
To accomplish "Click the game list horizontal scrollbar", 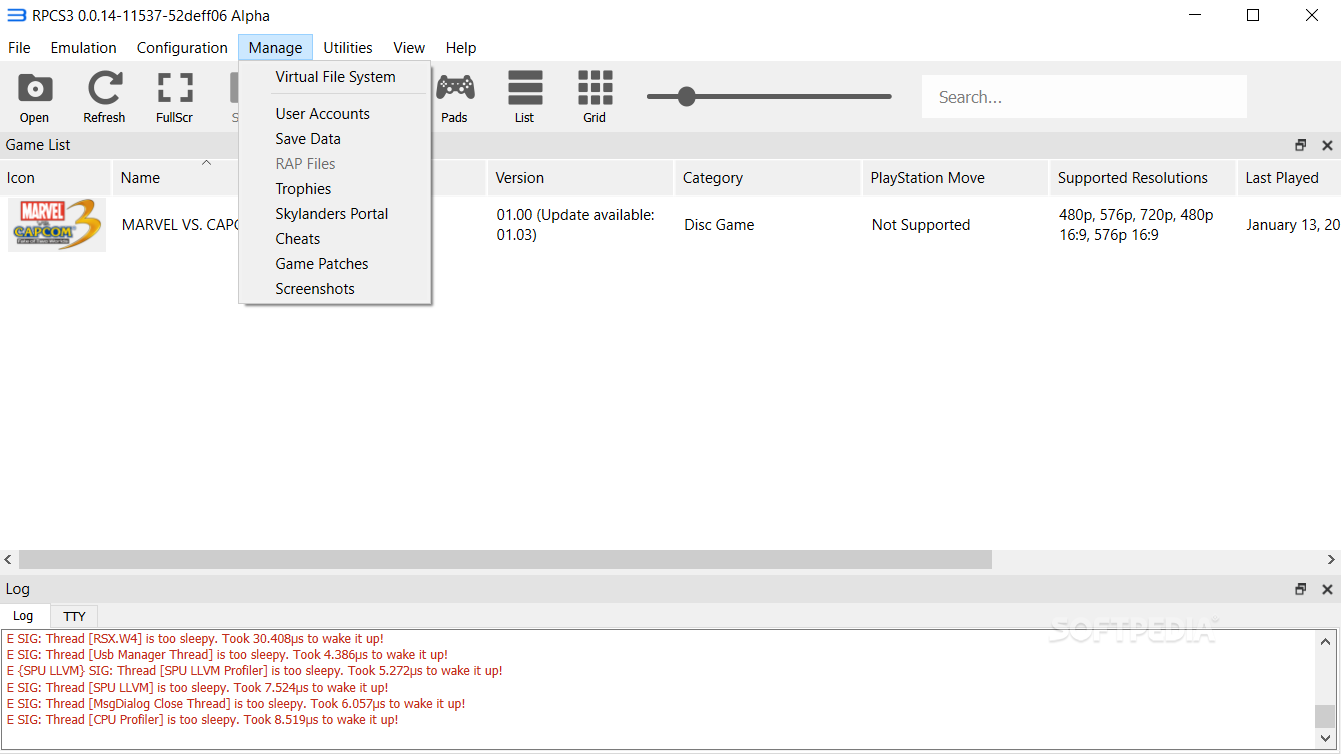I will [x=505, y=560].
